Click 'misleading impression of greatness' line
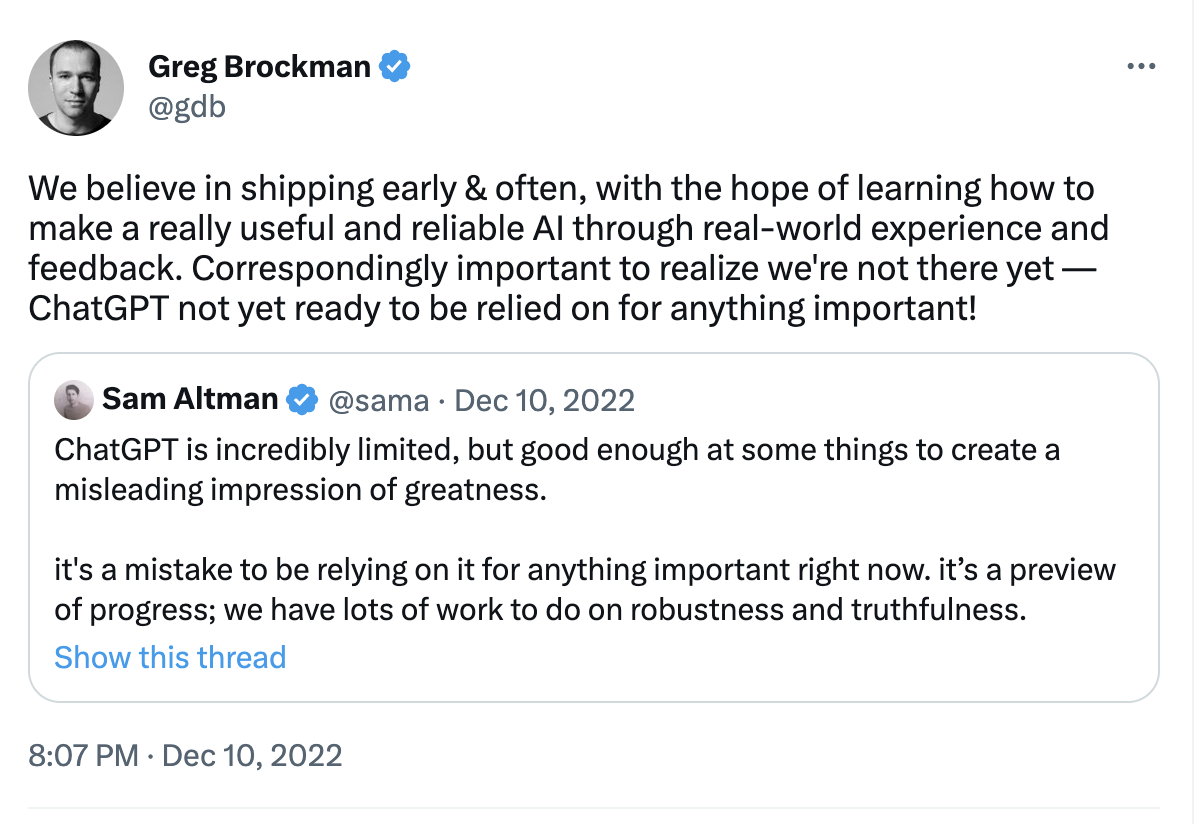The height and width of the screenshot is (824, 1194). point(300,491)
